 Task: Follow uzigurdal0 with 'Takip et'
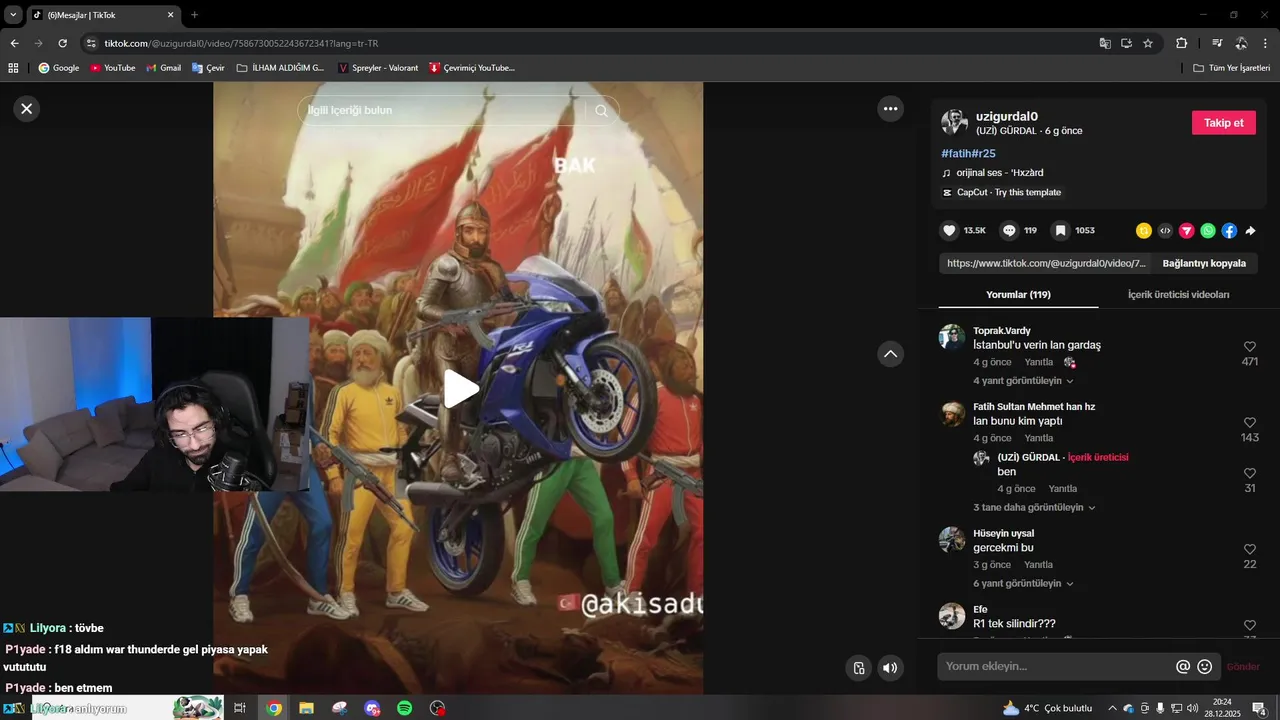click(1223, 123)
